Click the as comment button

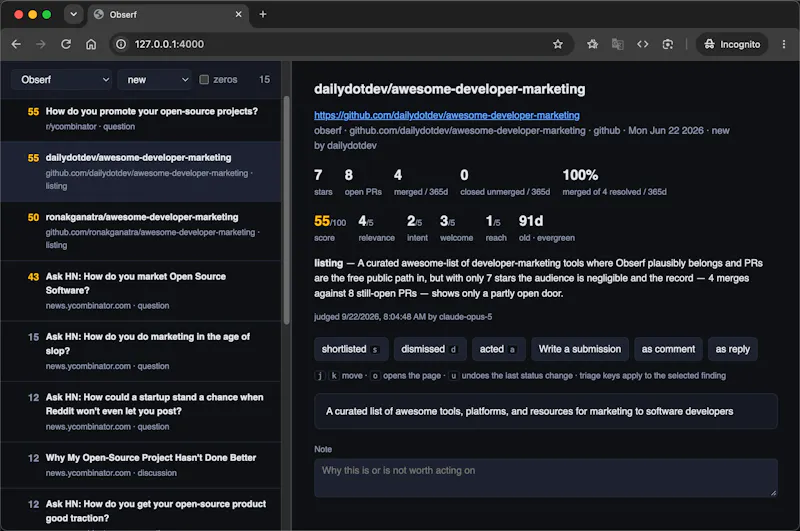pyautogui.click(x=668, y=349)
